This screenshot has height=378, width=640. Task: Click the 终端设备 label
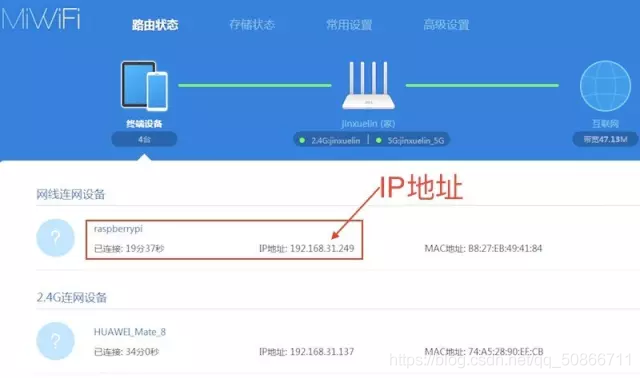click(x=144, y=124)
